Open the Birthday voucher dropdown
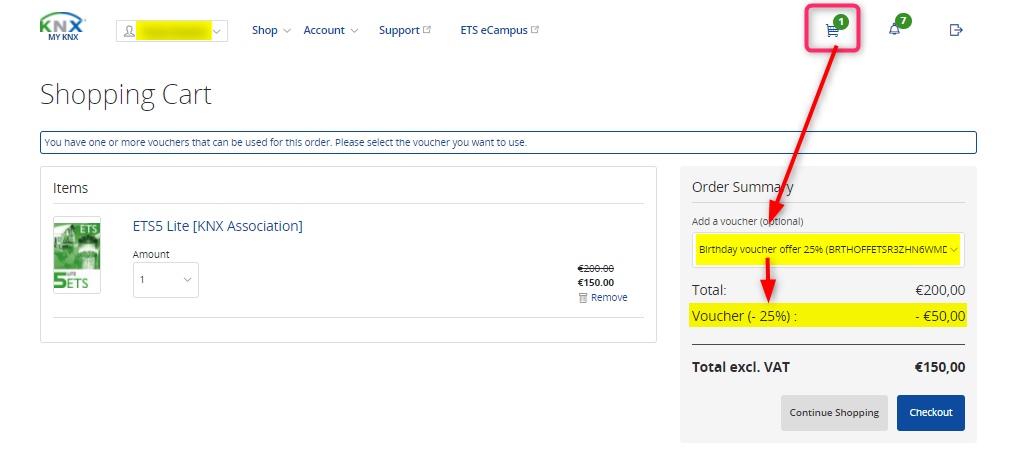Viewport: 1013px width, 459px height. click(x=828, y=250)
